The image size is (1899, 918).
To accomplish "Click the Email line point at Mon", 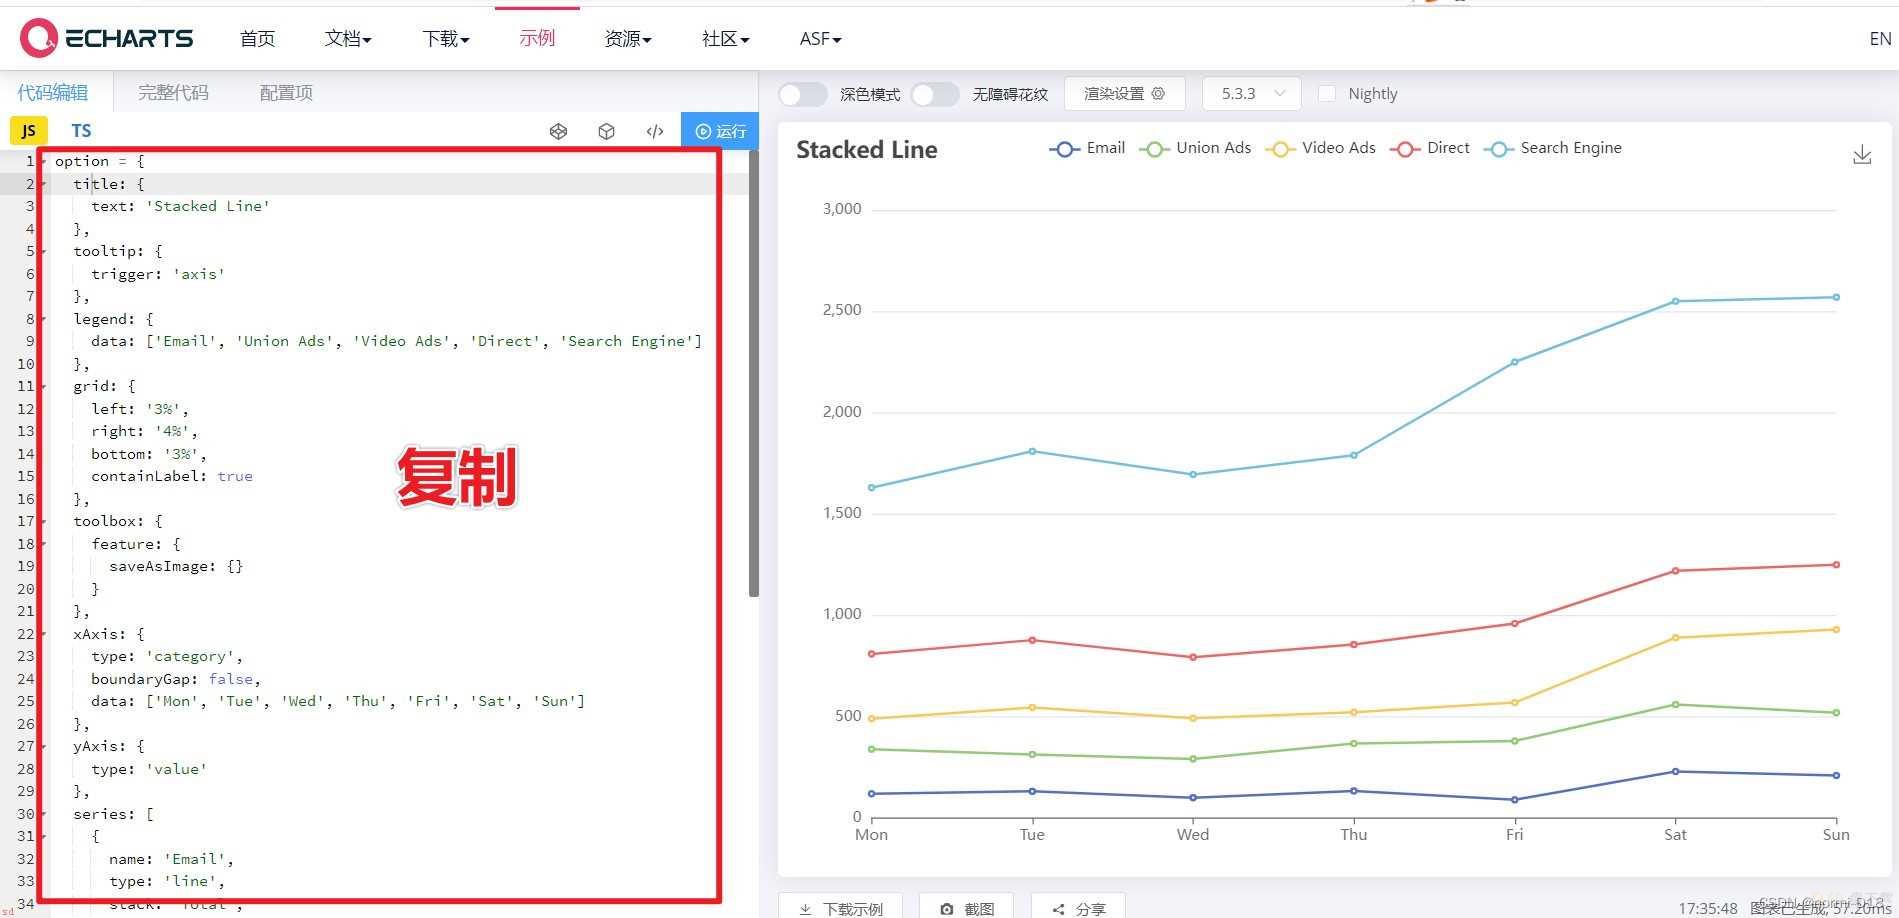I will pyautogui.click(x=872, y=794).
